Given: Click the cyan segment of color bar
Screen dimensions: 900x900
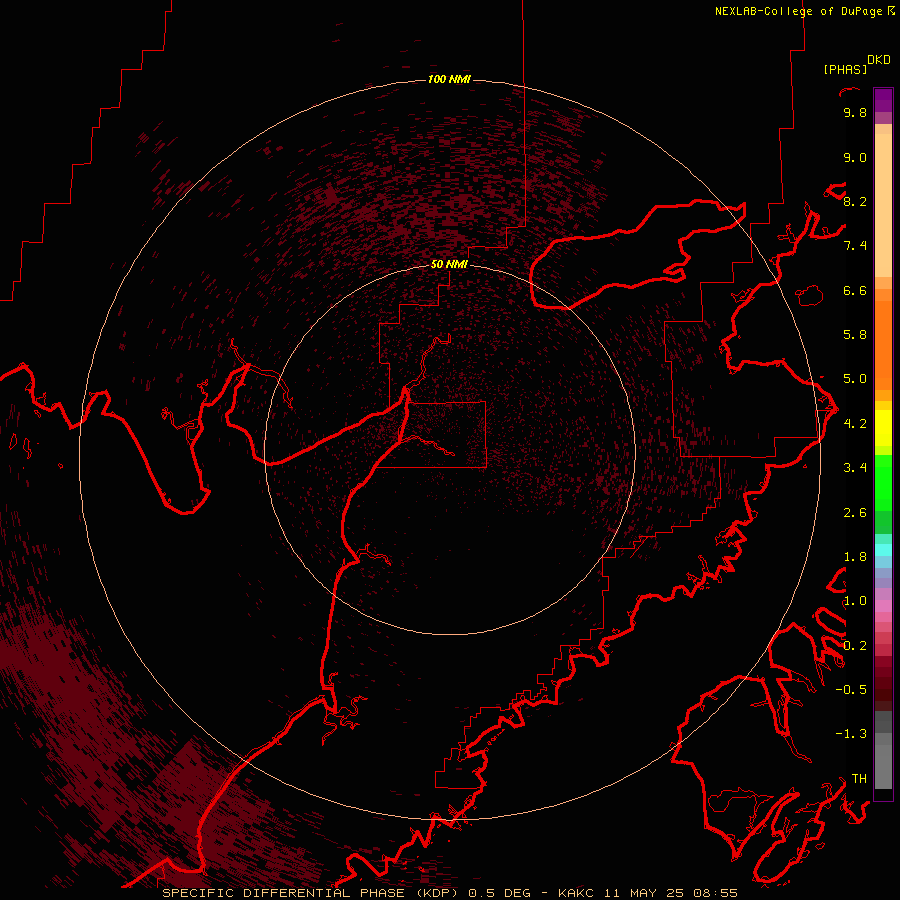Looking at the screenshot, I should (x=883, y=550).
